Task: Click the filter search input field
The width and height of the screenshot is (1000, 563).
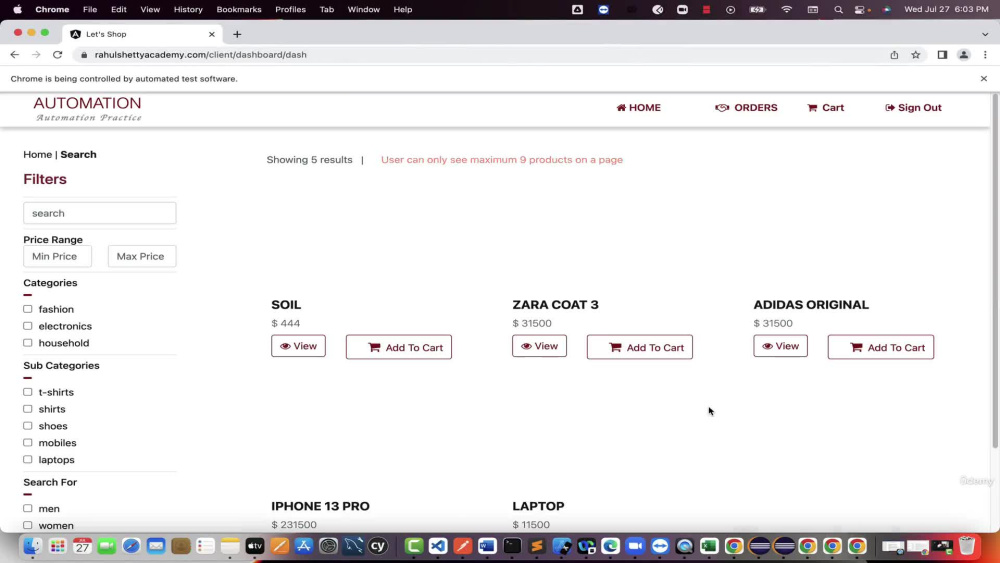Action: (99, 213)
